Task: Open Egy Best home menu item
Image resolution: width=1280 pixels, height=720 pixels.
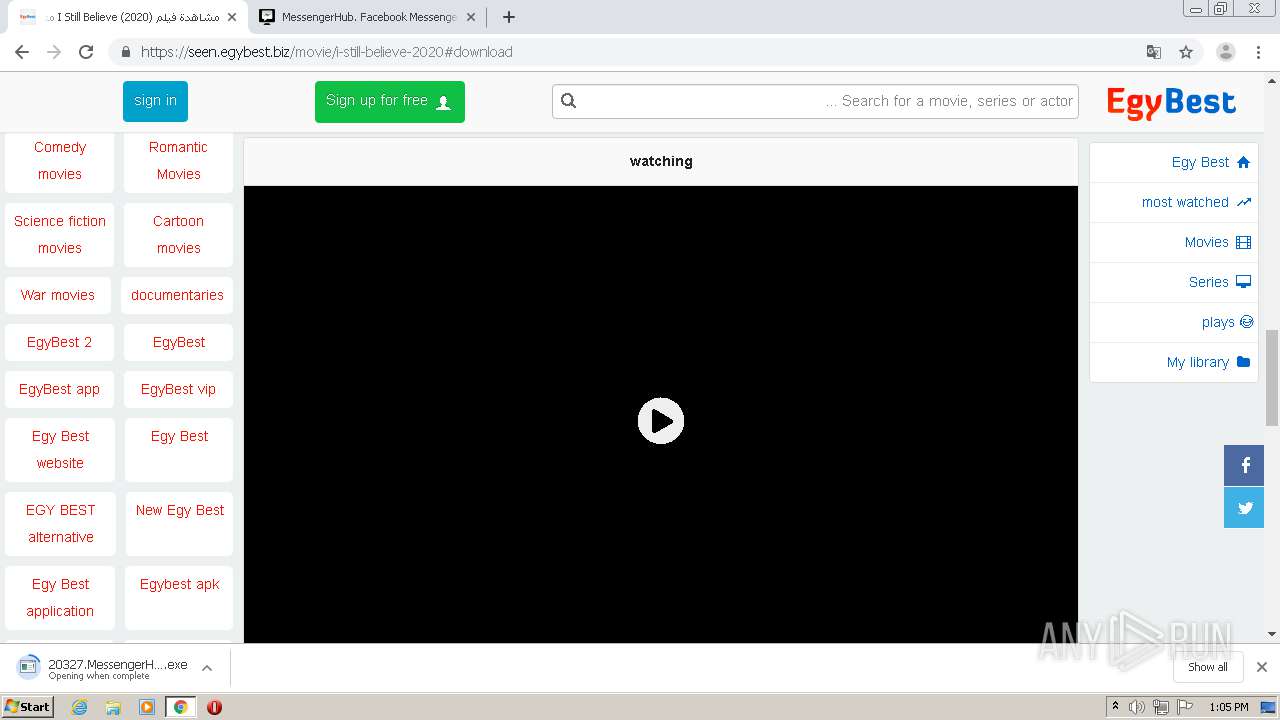Action: click(x=1173, y=162)
